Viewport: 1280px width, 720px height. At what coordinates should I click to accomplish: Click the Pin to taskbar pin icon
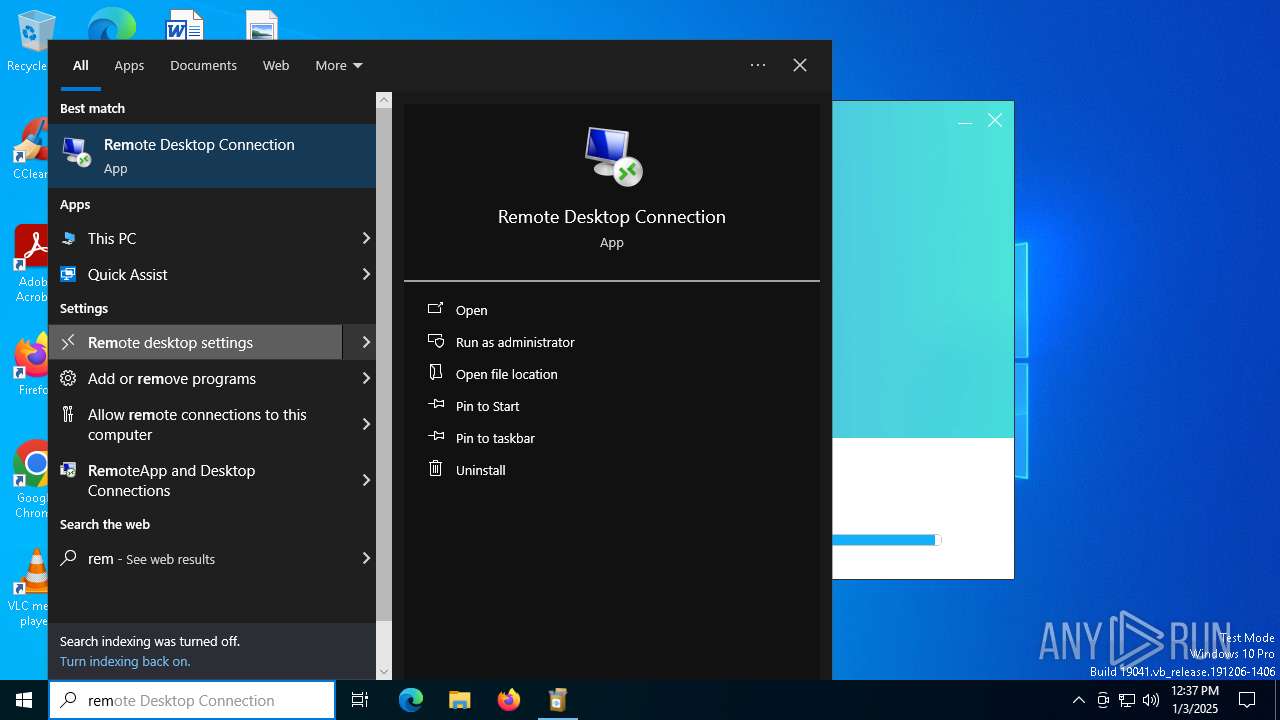(435, 437)
